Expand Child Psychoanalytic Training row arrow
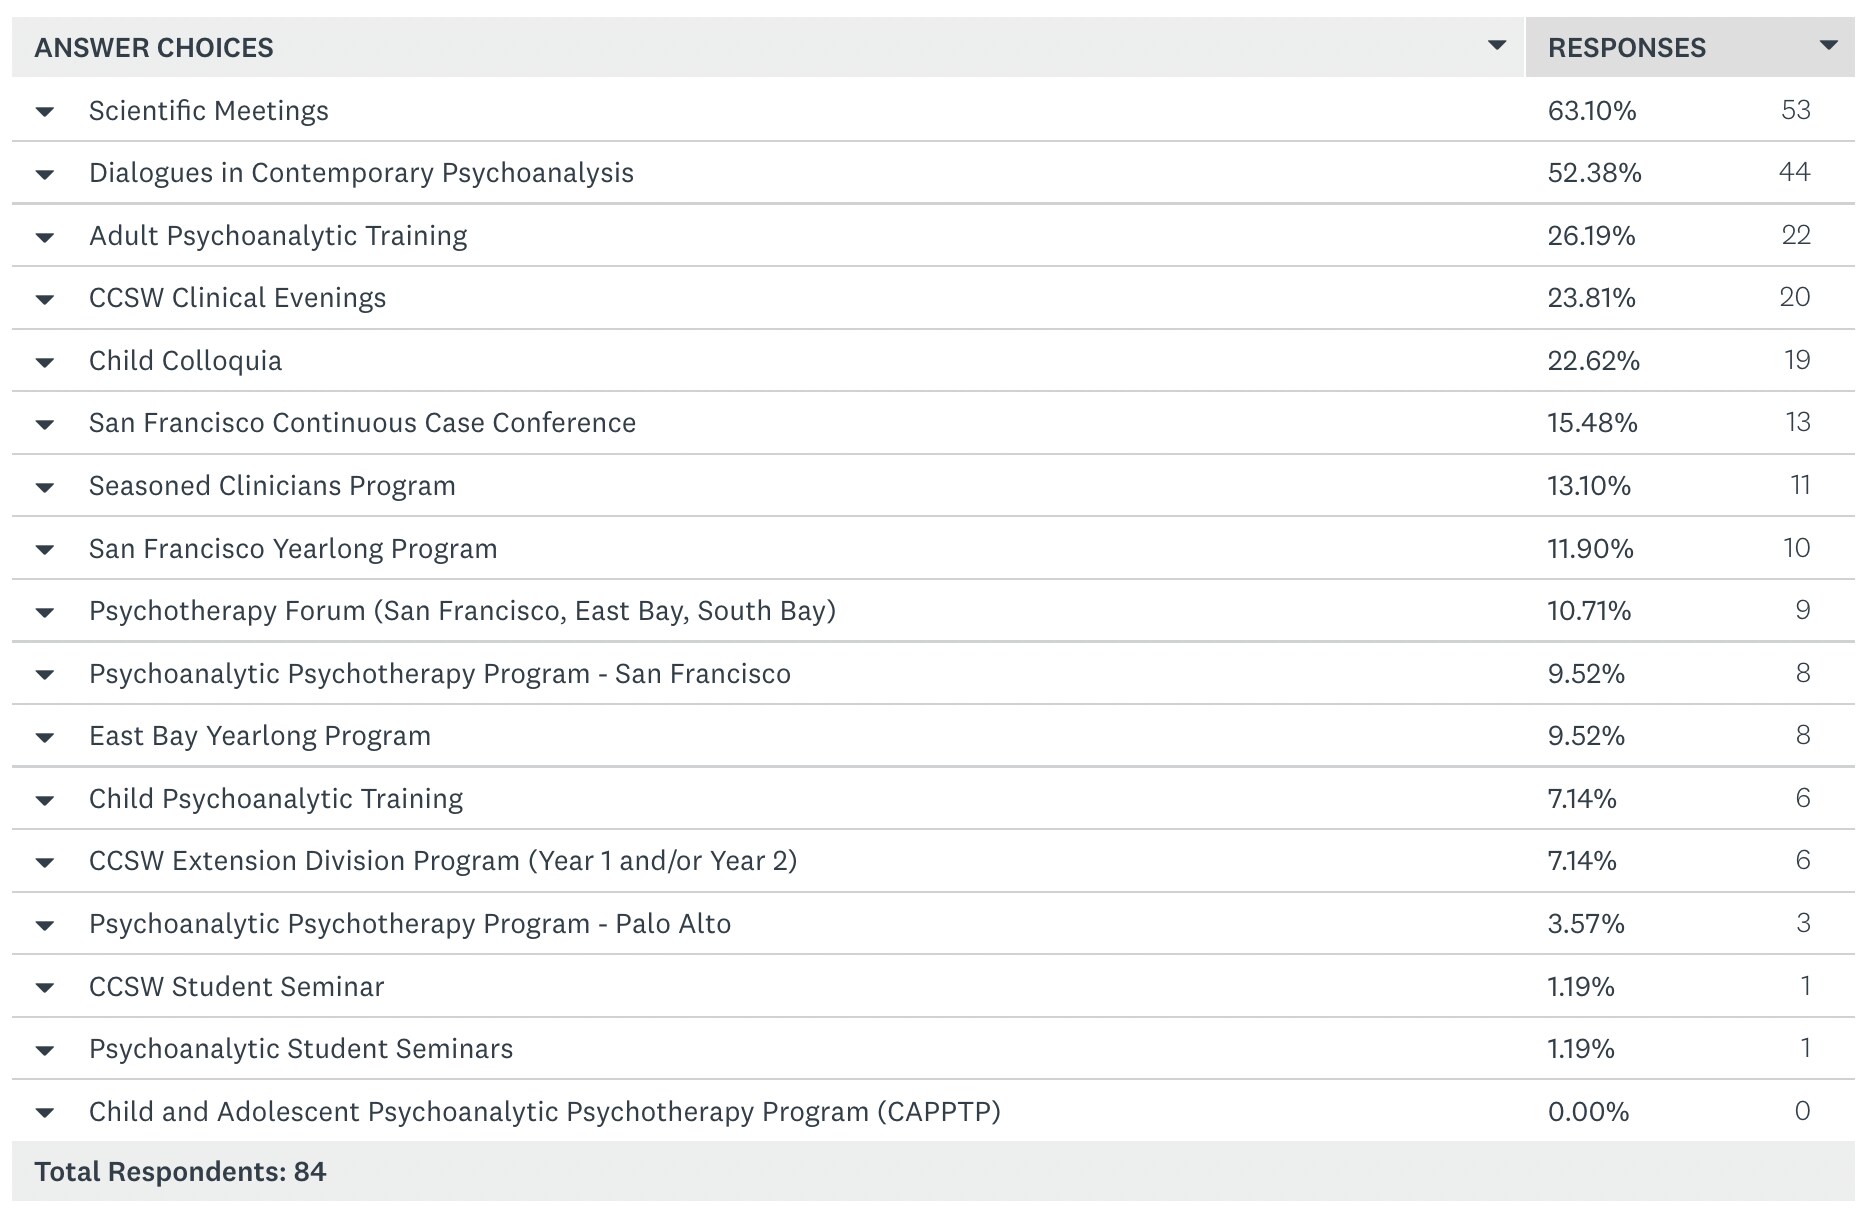 [x=45, y=801]
